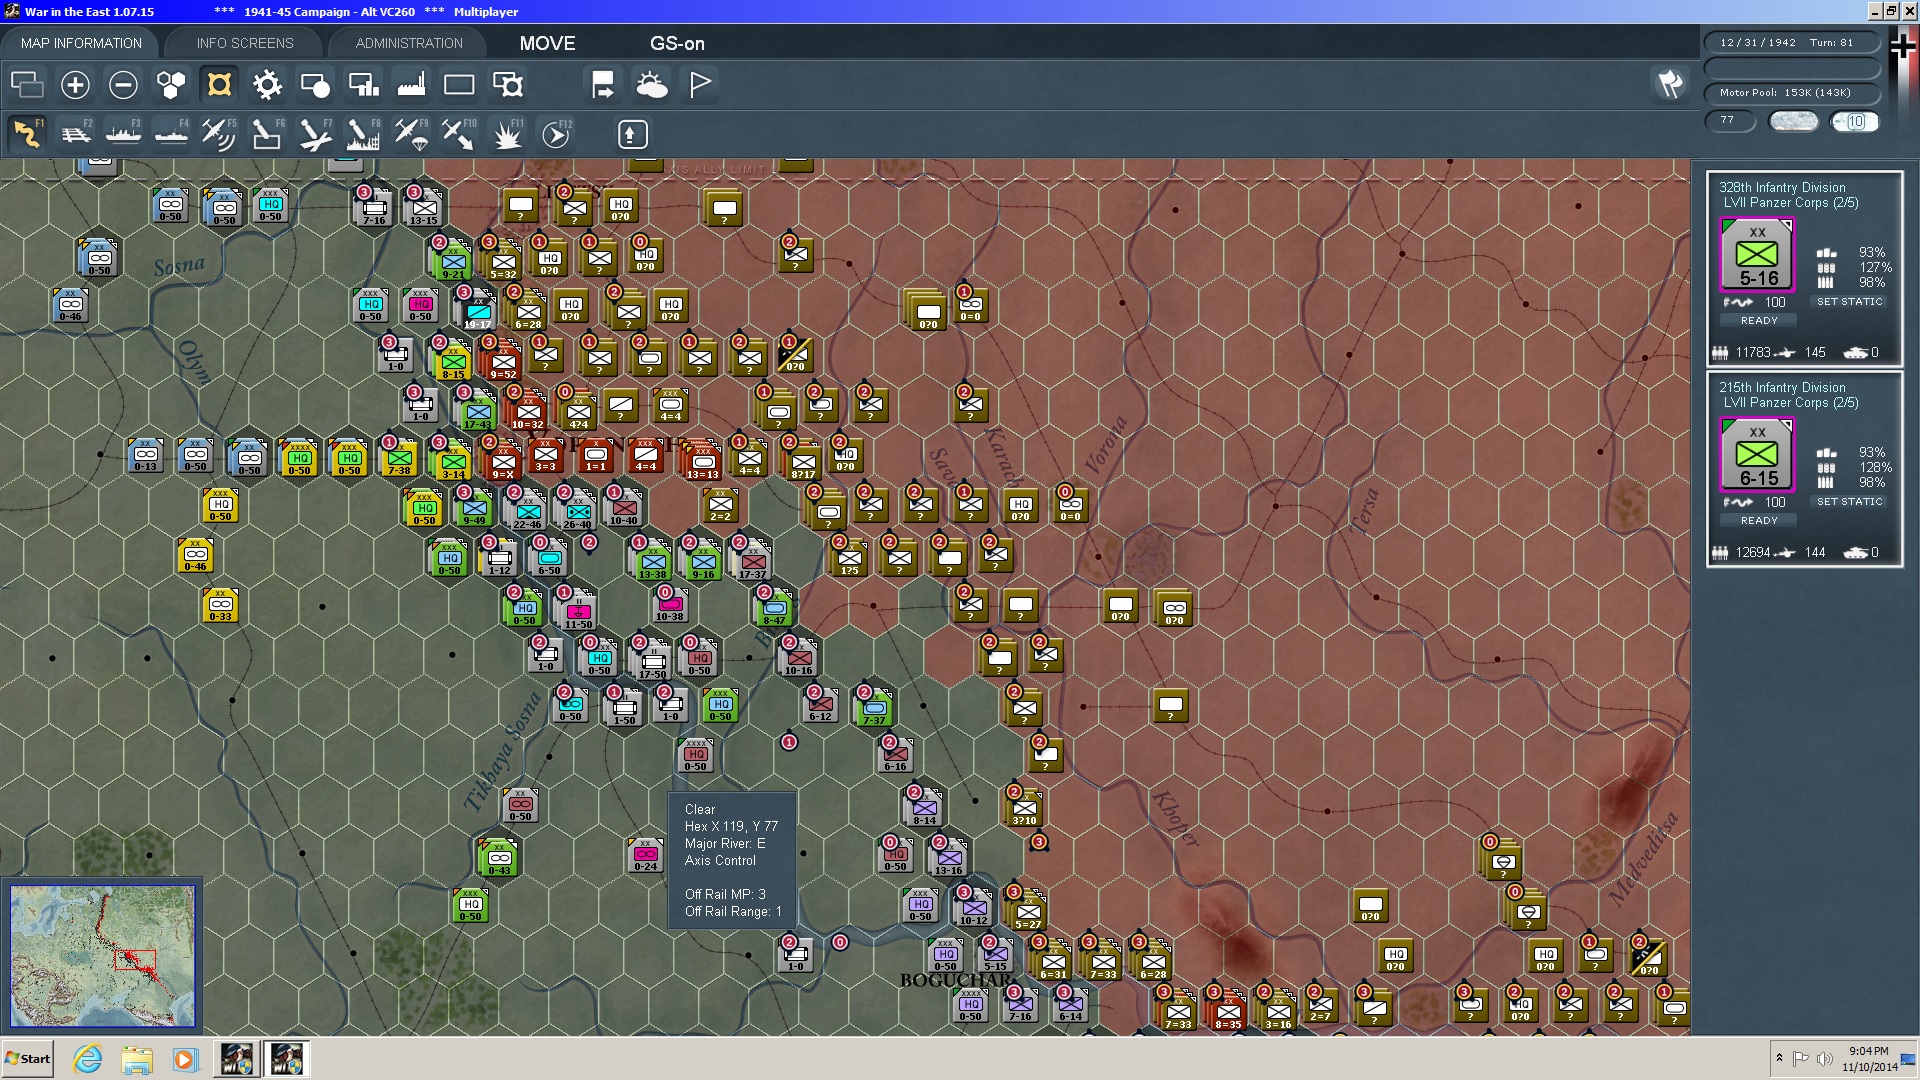The height and width of the screenshot is (1080, 1920).
Task: Click the pennant flag toolbar icon
Action: [x=700, y=85]
